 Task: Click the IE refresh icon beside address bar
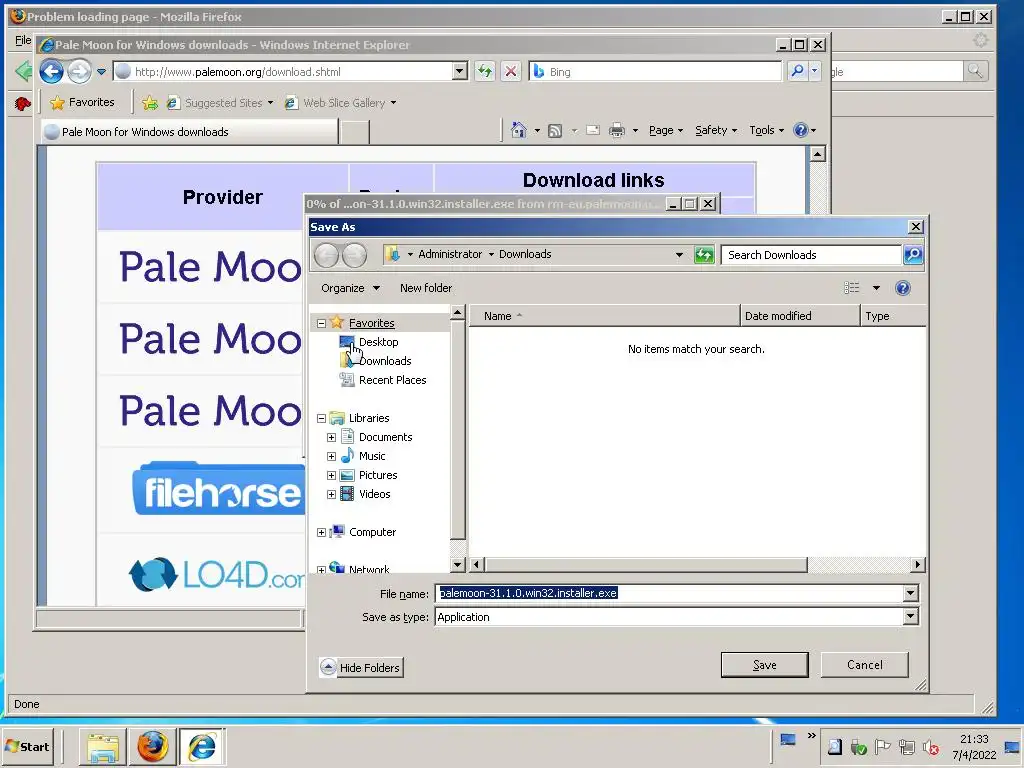pyautogui.click(x=485, y=71)
